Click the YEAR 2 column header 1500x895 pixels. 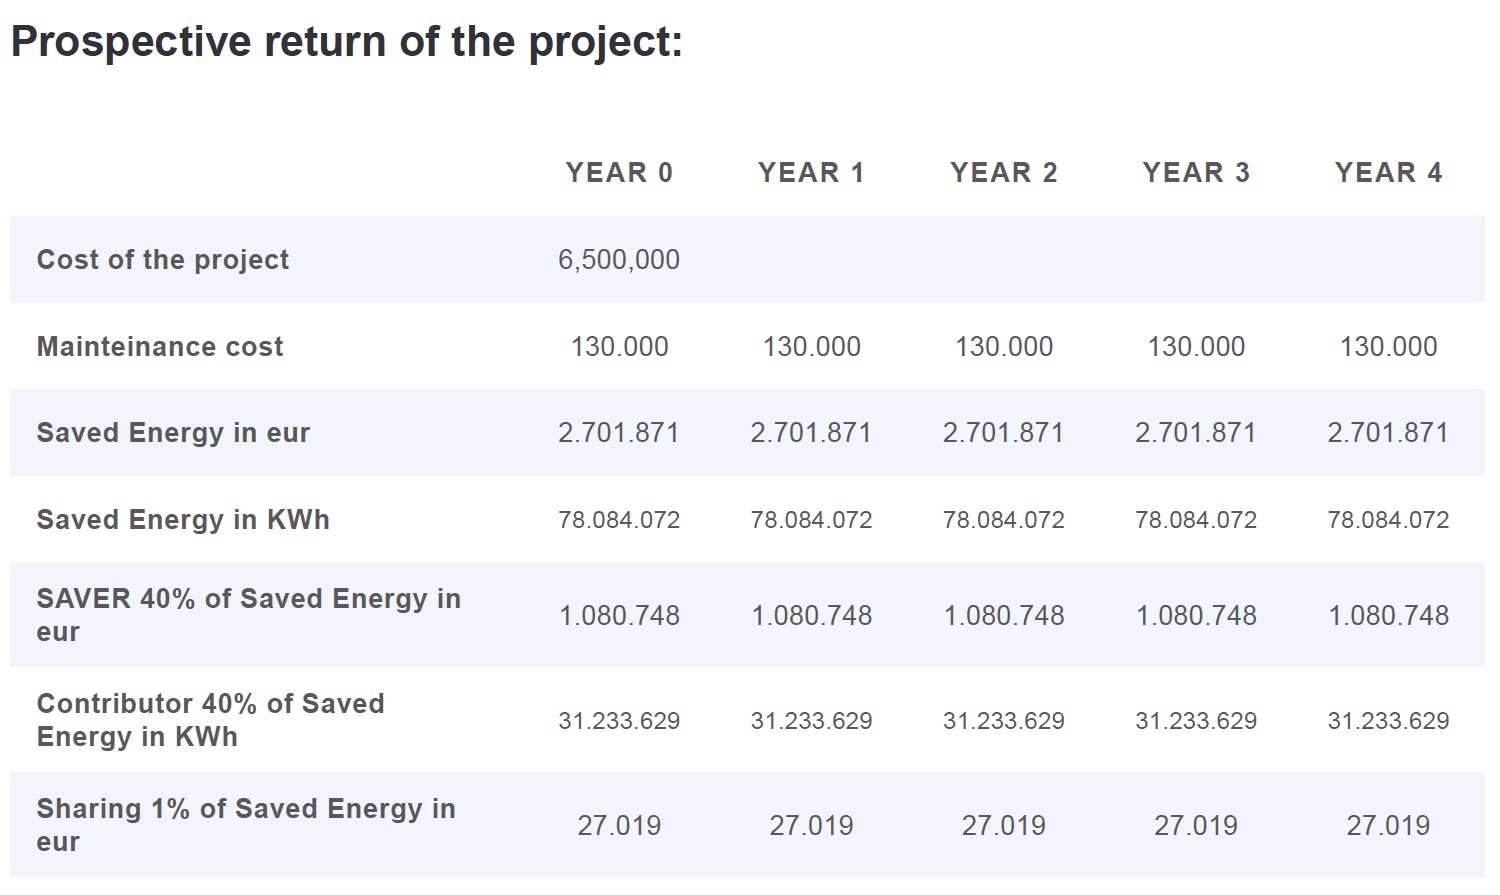(x=1003, y=173)
